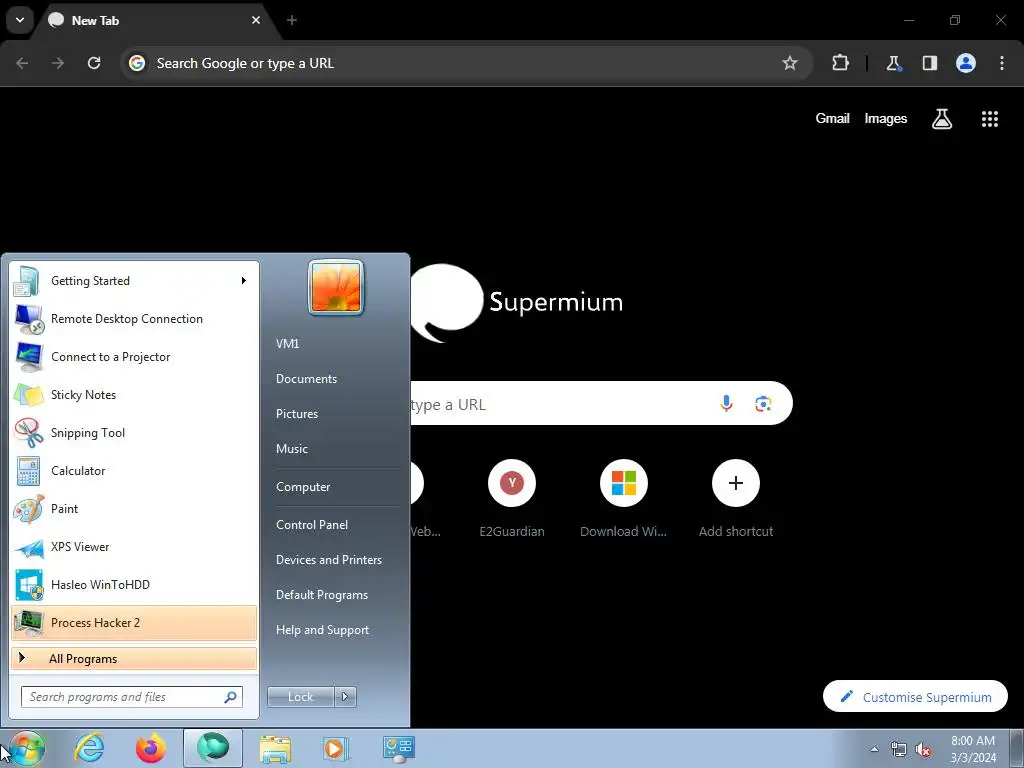
Task: Open a new tab with plus button
Action: [x=292, y=20]
